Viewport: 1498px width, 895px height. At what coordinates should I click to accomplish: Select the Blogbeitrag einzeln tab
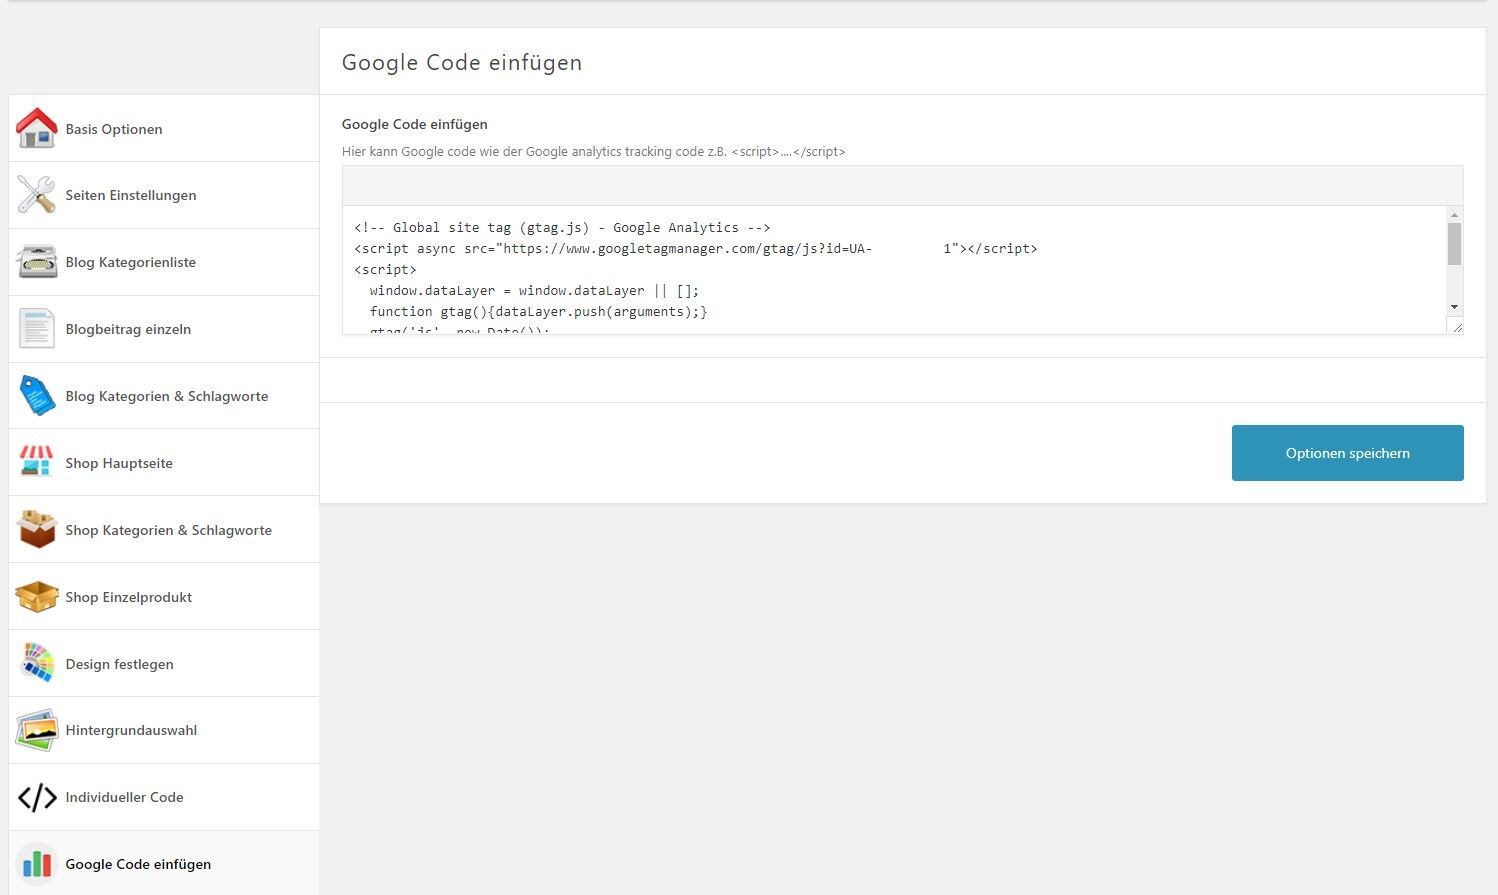click(164, 329)
